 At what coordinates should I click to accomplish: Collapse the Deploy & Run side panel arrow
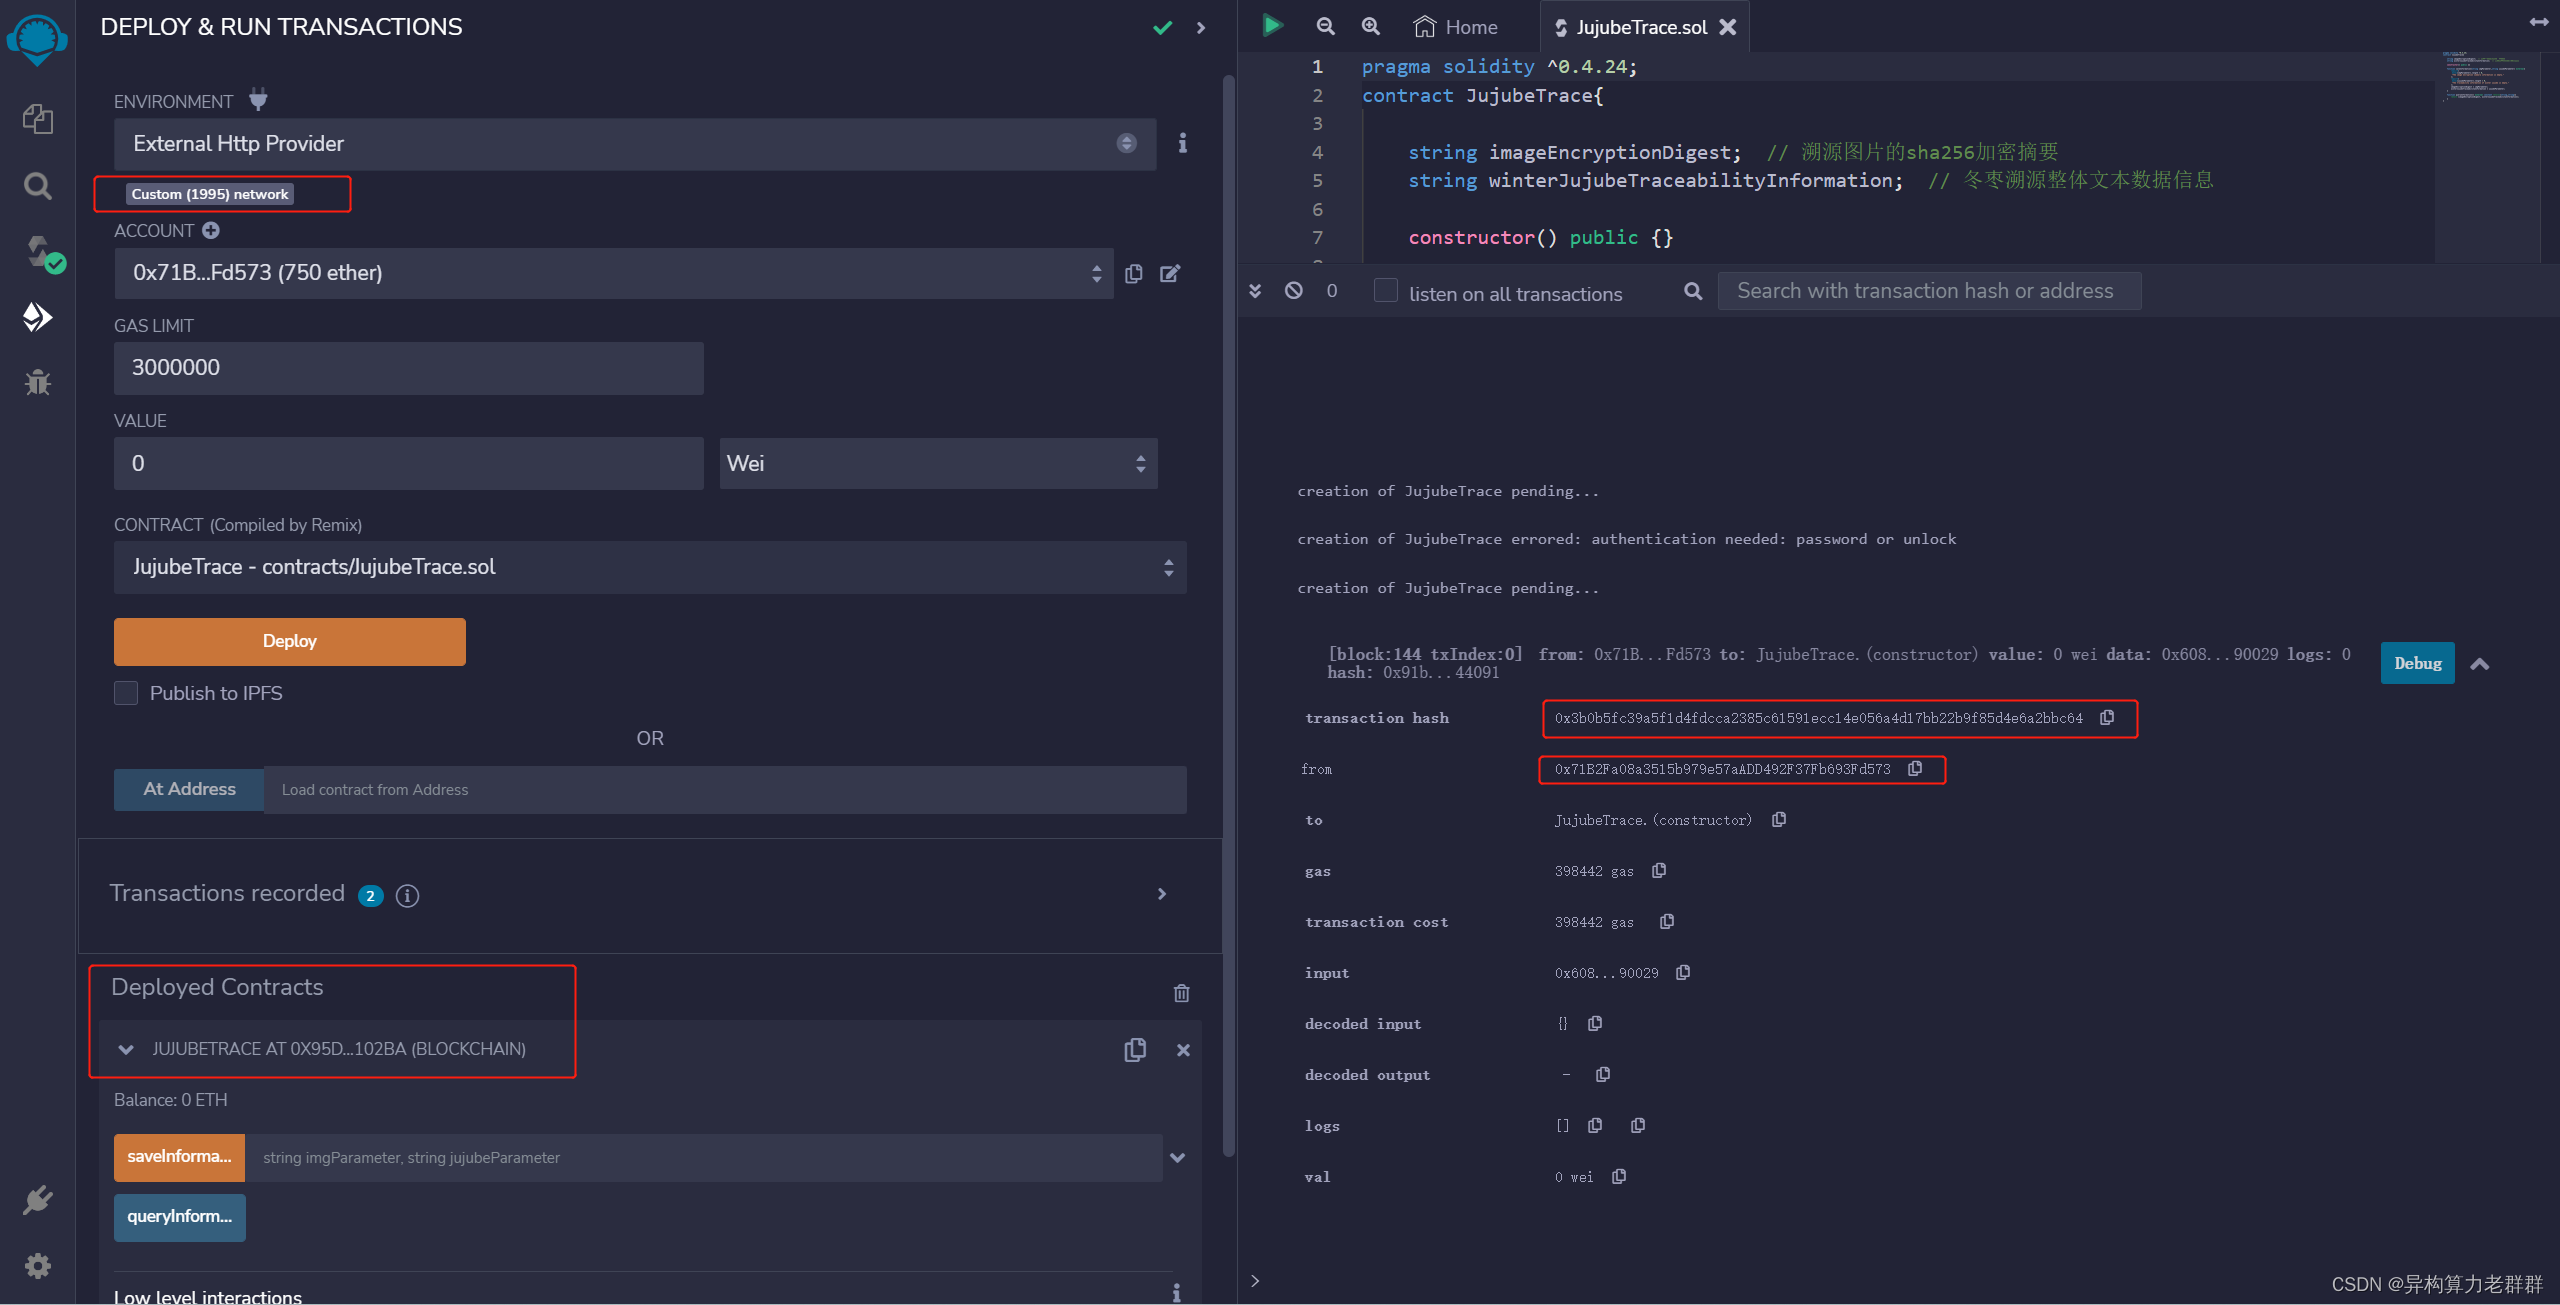point(1201,28)
